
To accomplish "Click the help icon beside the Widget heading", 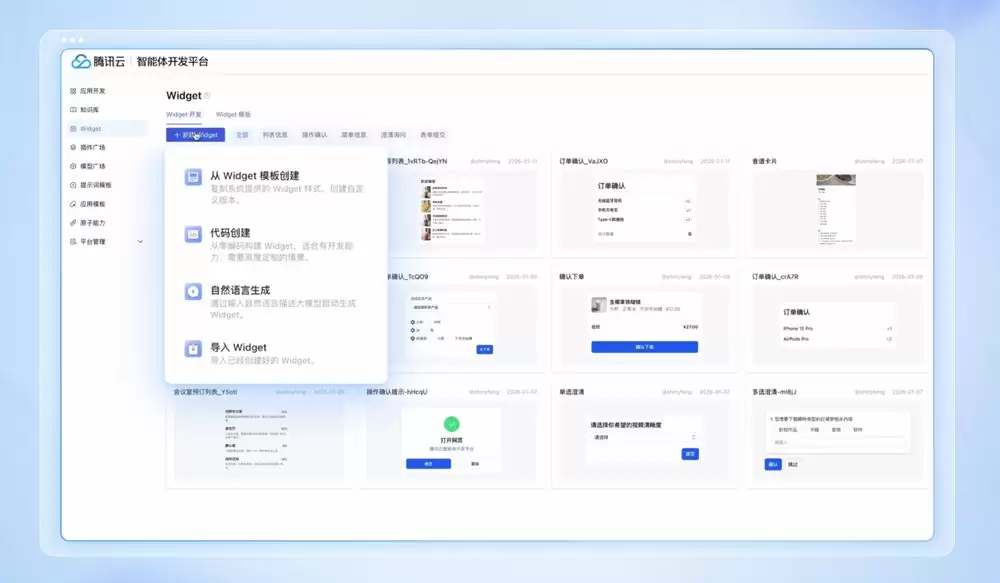I will 205,95.
